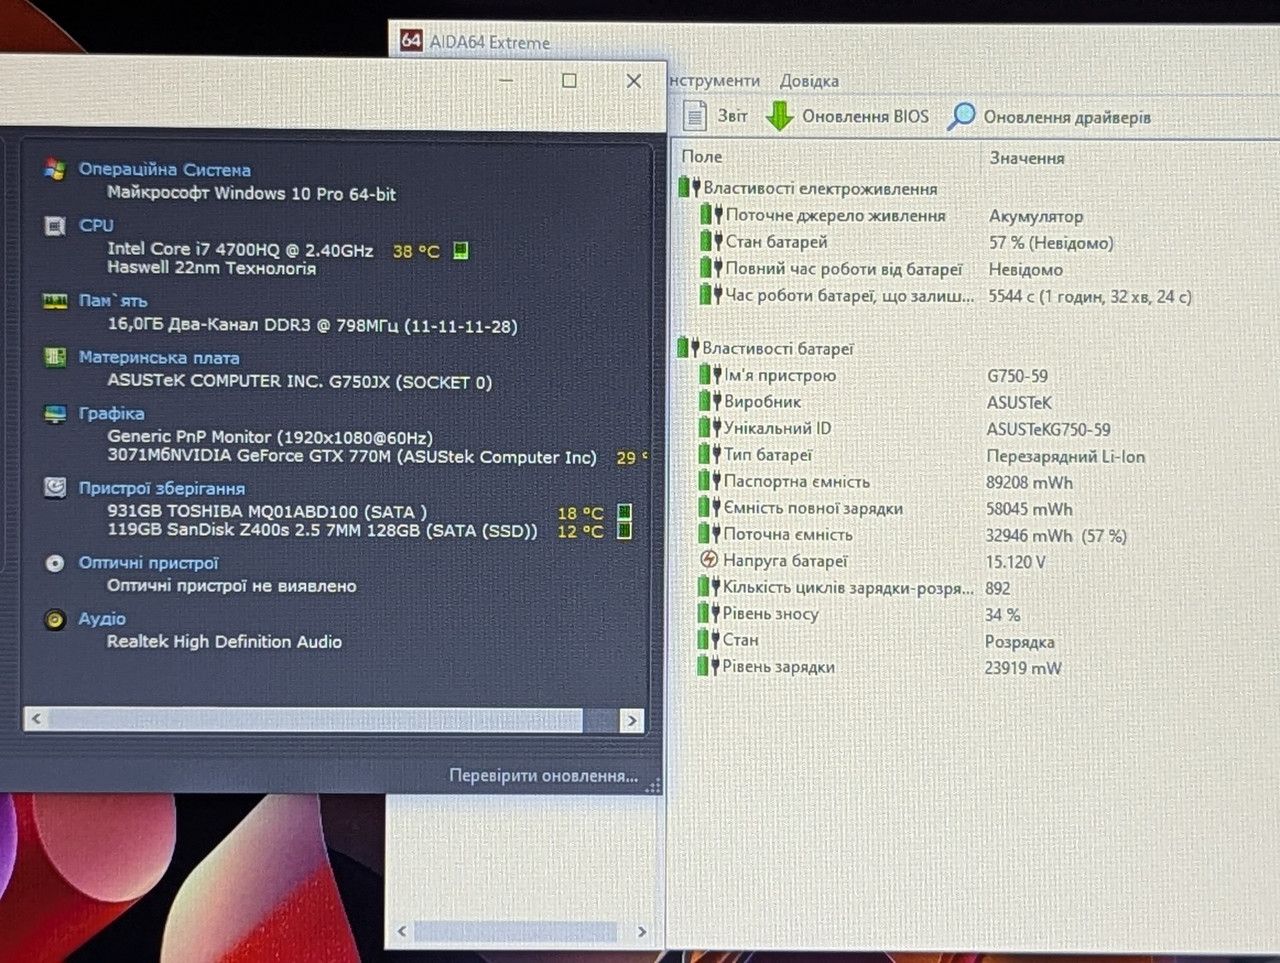1280x963 pixels.
Task: Click left arrow of AIDA64 bottom scrollbar
Action: point(402,931)
